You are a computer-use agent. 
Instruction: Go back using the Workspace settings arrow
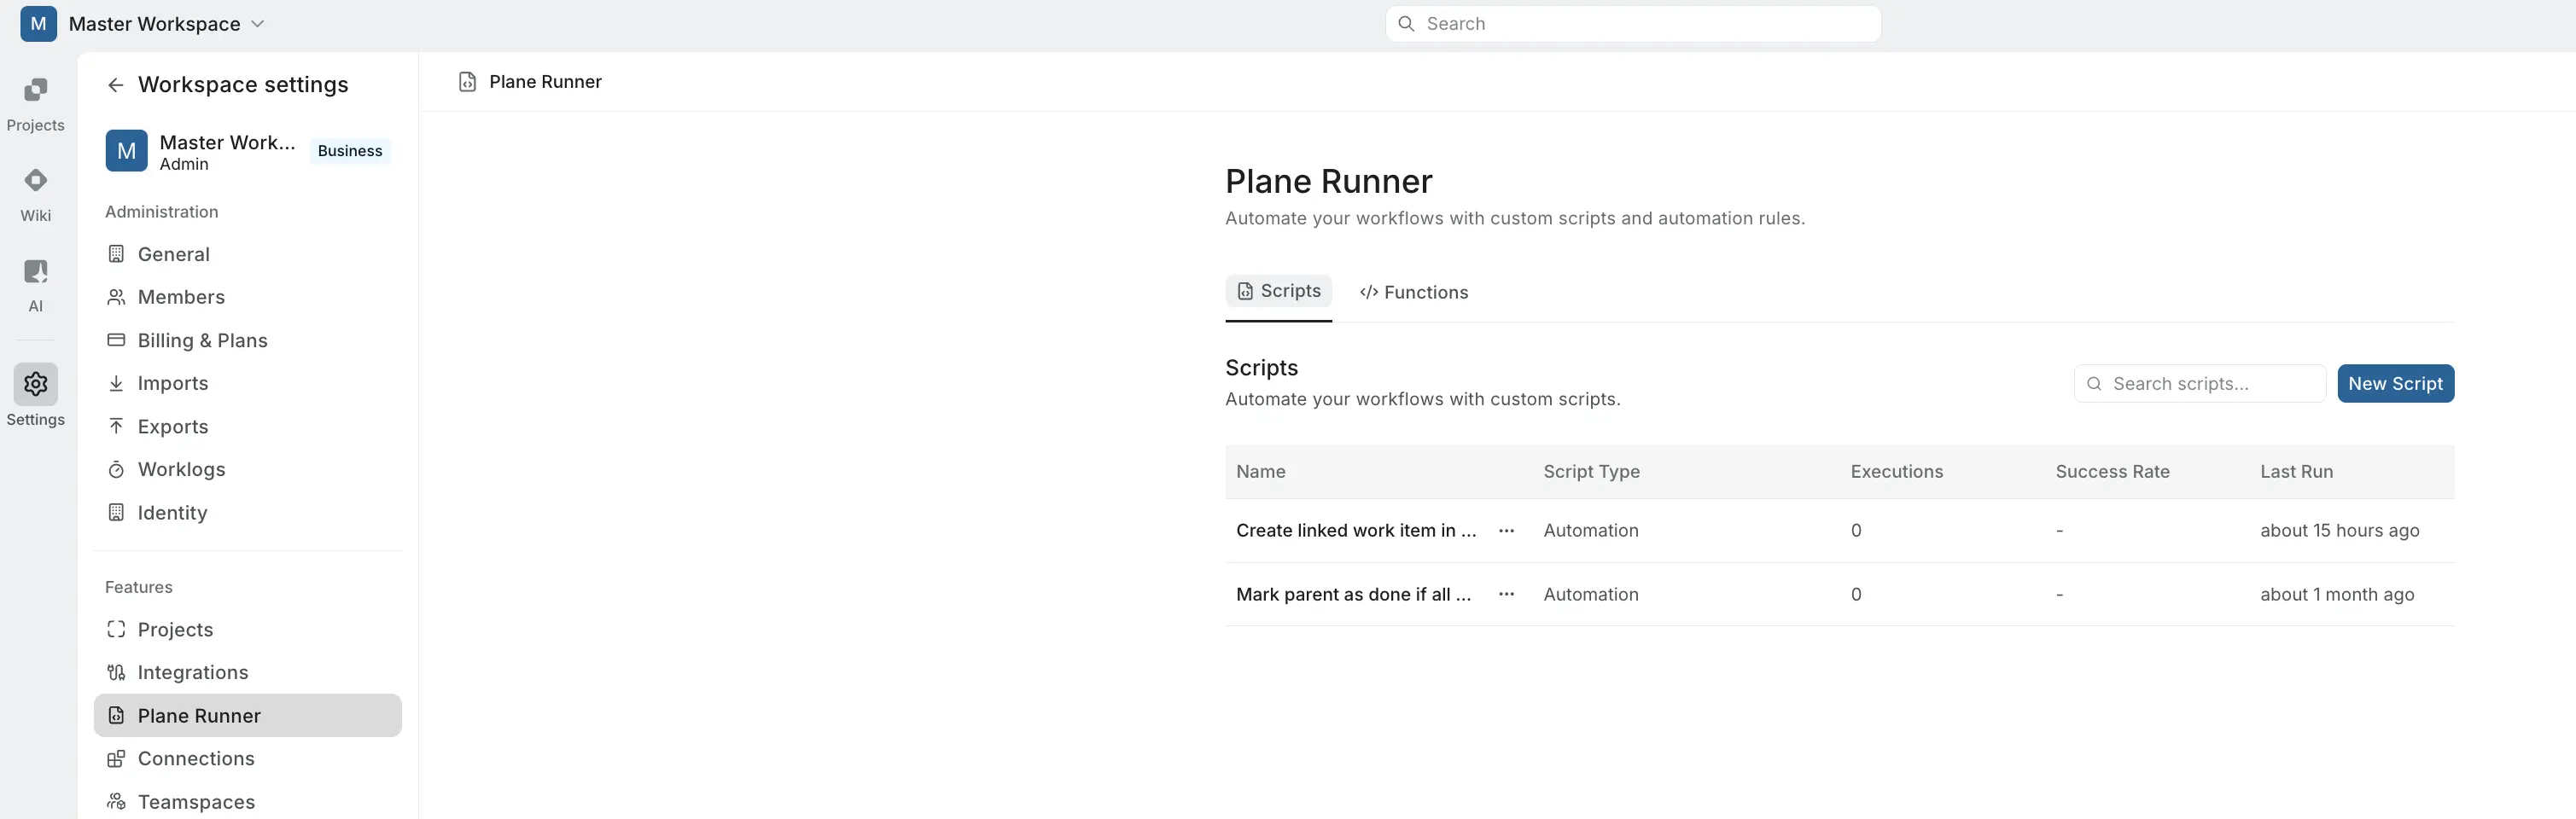coord(115,84)
